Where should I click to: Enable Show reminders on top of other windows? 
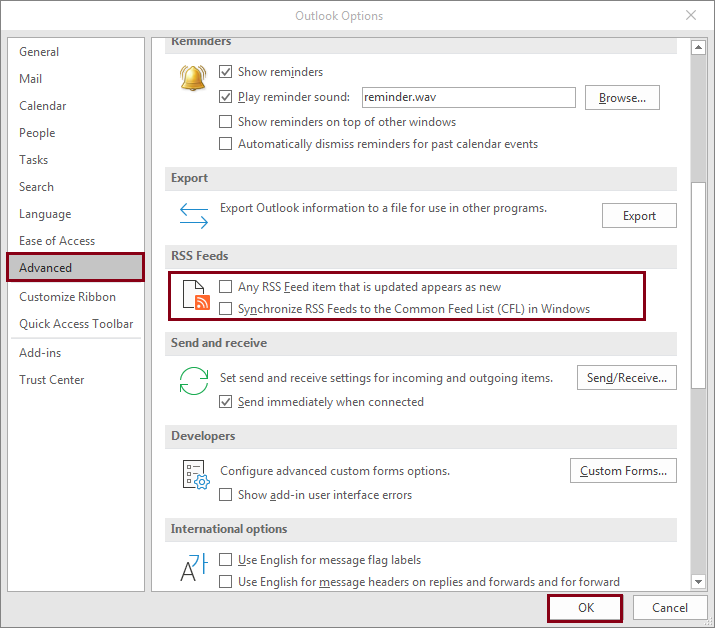[x=225, y=122]
